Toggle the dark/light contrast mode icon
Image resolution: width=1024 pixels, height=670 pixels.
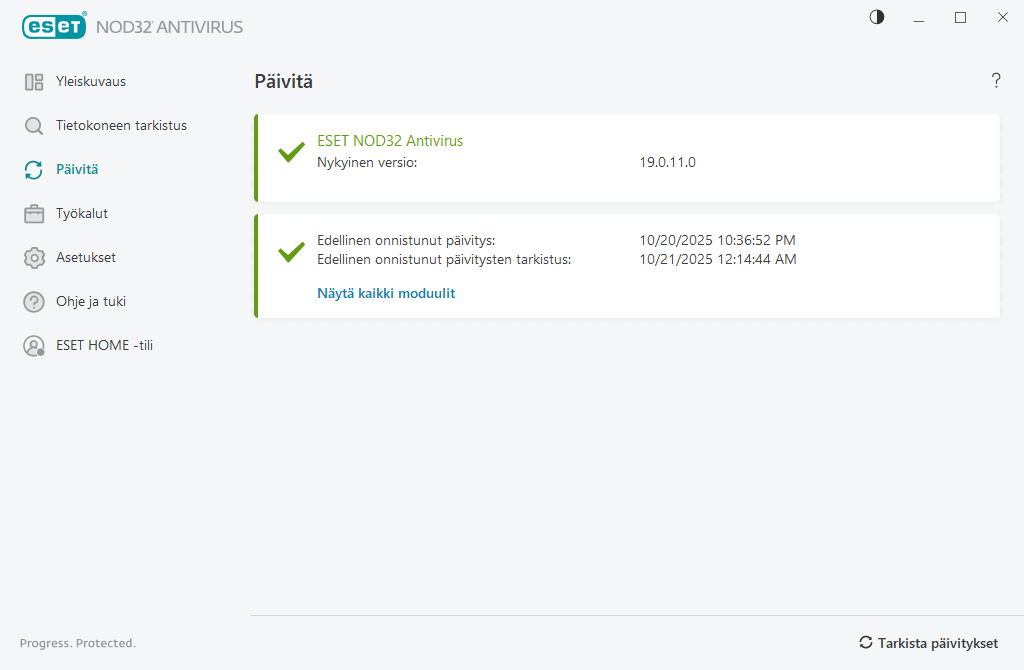[x=877, y=17]
